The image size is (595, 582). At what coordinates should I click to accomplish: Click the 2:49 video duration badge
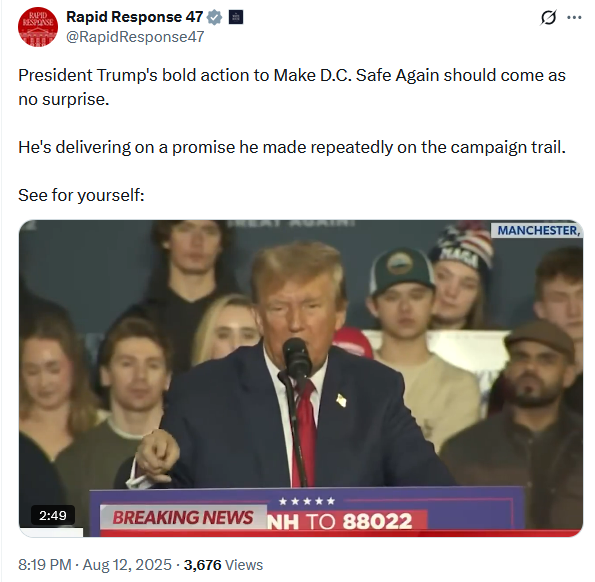[53, 515]
